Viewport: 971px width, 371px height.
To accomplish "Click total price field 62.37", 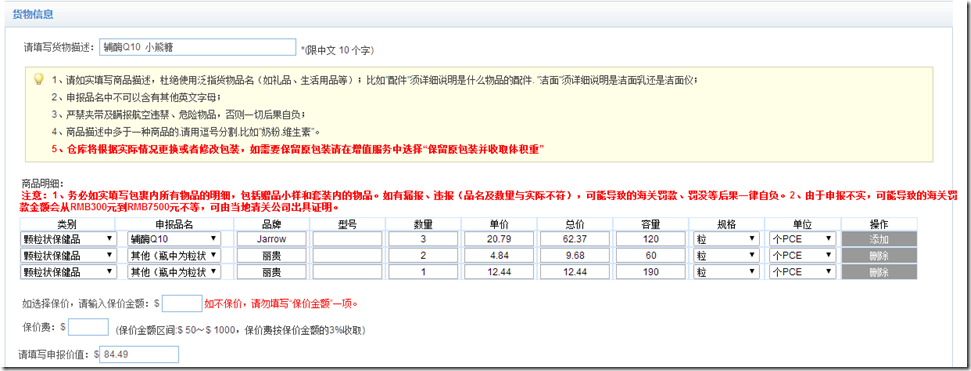I will 575,238.
